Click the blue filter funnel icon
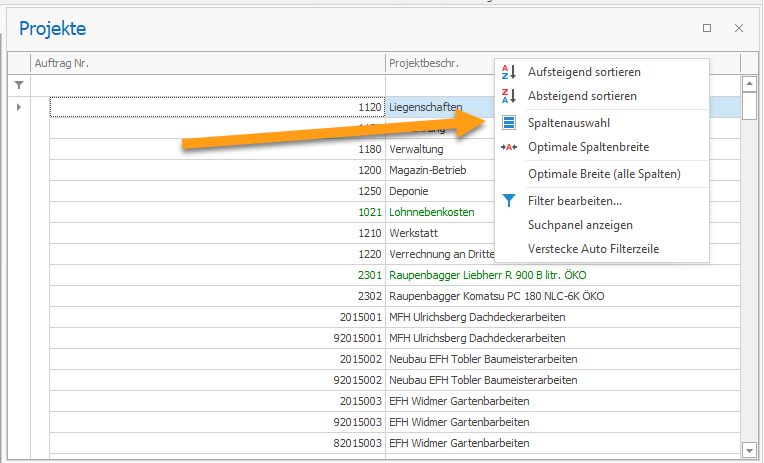The width and height of the screenshot is (764, 463). coord(509,201)
